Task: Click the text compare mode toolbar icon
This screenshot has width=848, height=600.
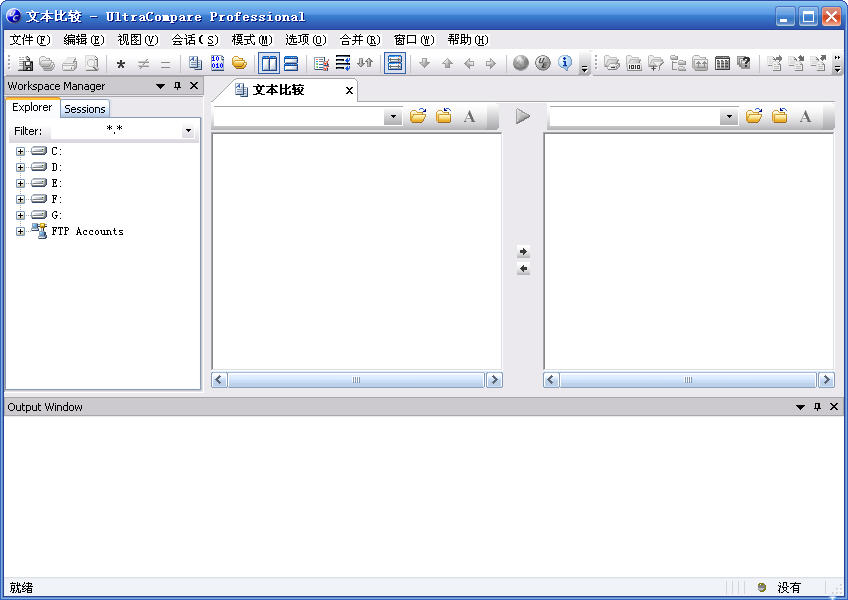Action: 196,63
